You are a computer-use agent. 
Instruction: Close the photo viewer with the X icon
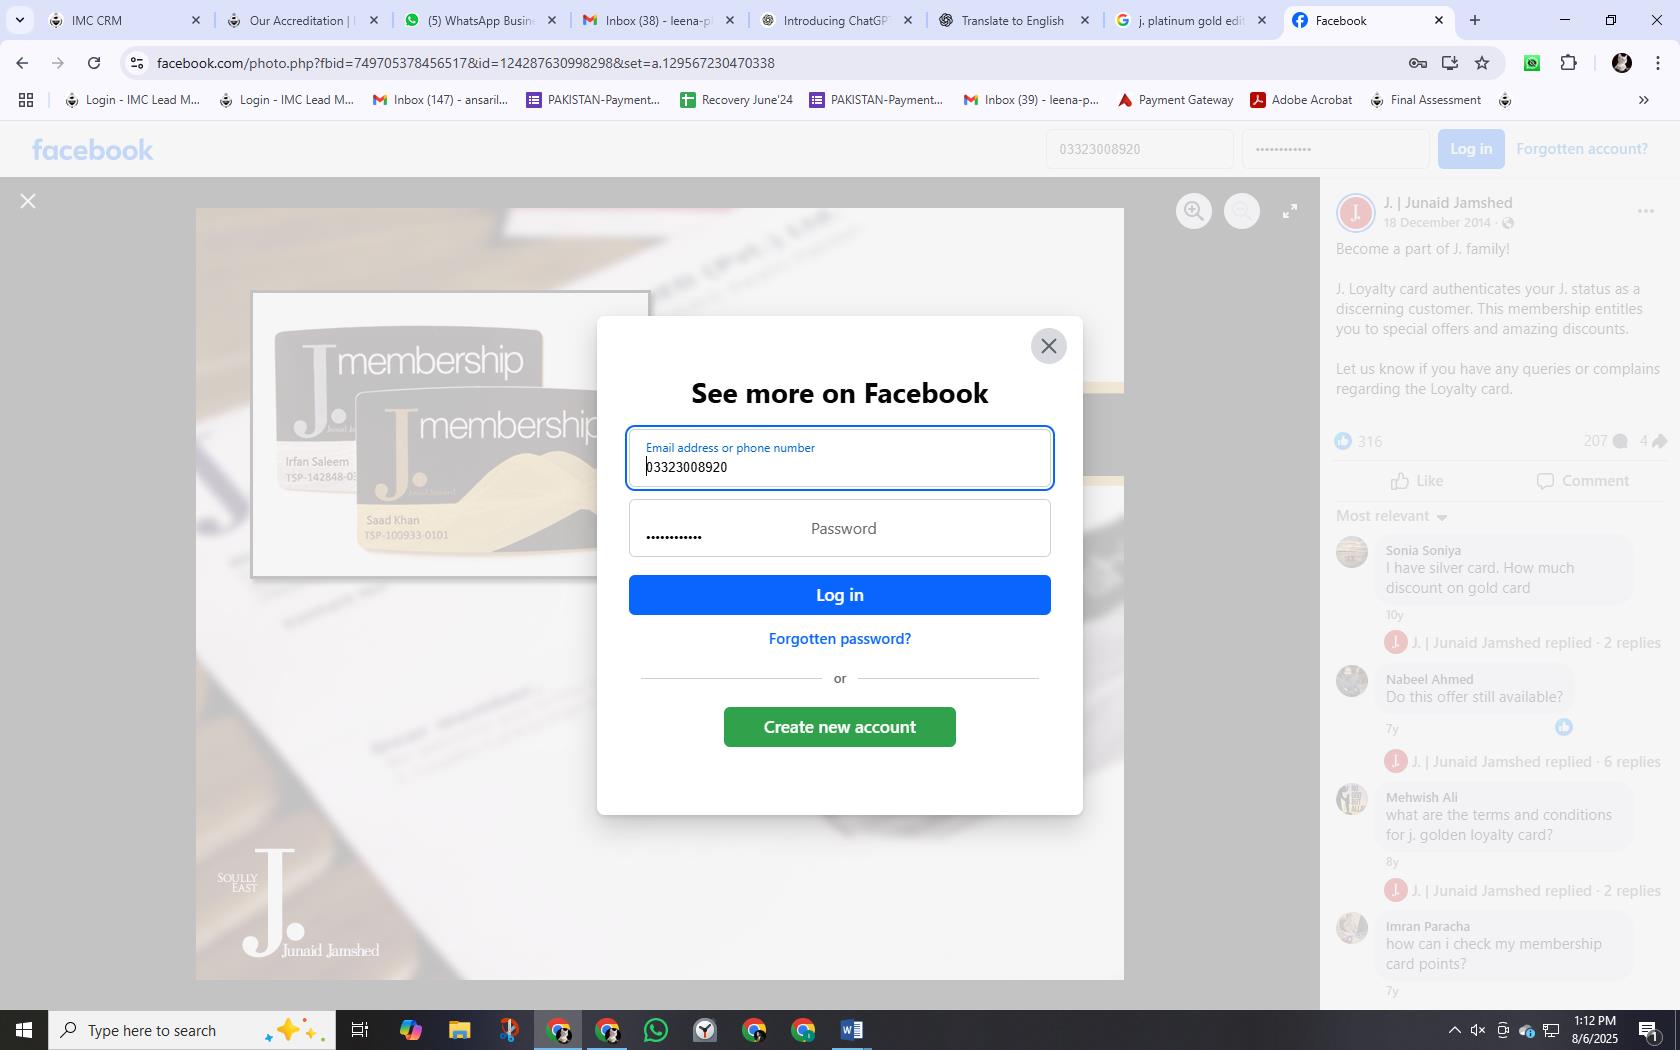point(28,201)
